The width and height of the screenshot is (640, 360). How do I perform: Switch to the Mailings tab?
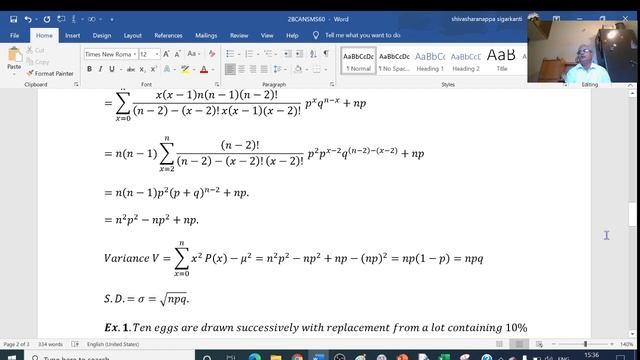[206, 36]
